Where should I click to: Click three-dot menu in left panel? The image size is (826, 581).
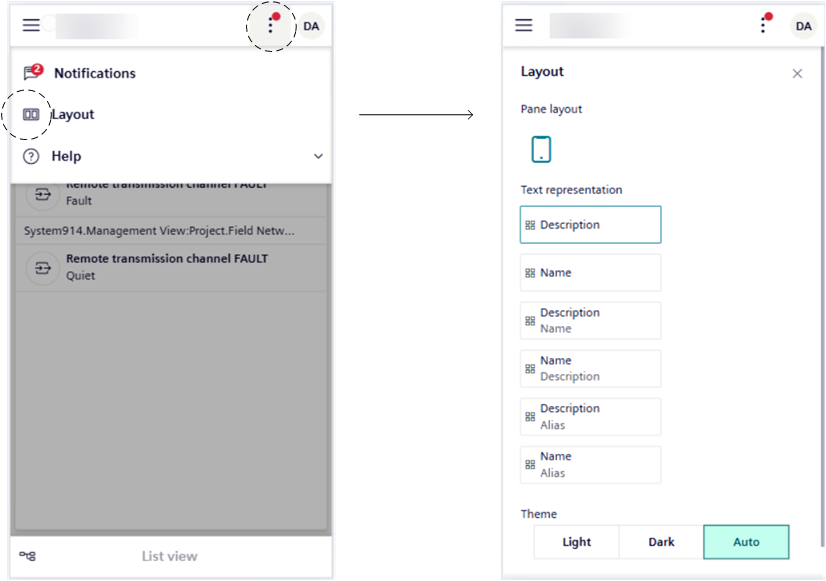pyautogui.click(x=270, y=26)
